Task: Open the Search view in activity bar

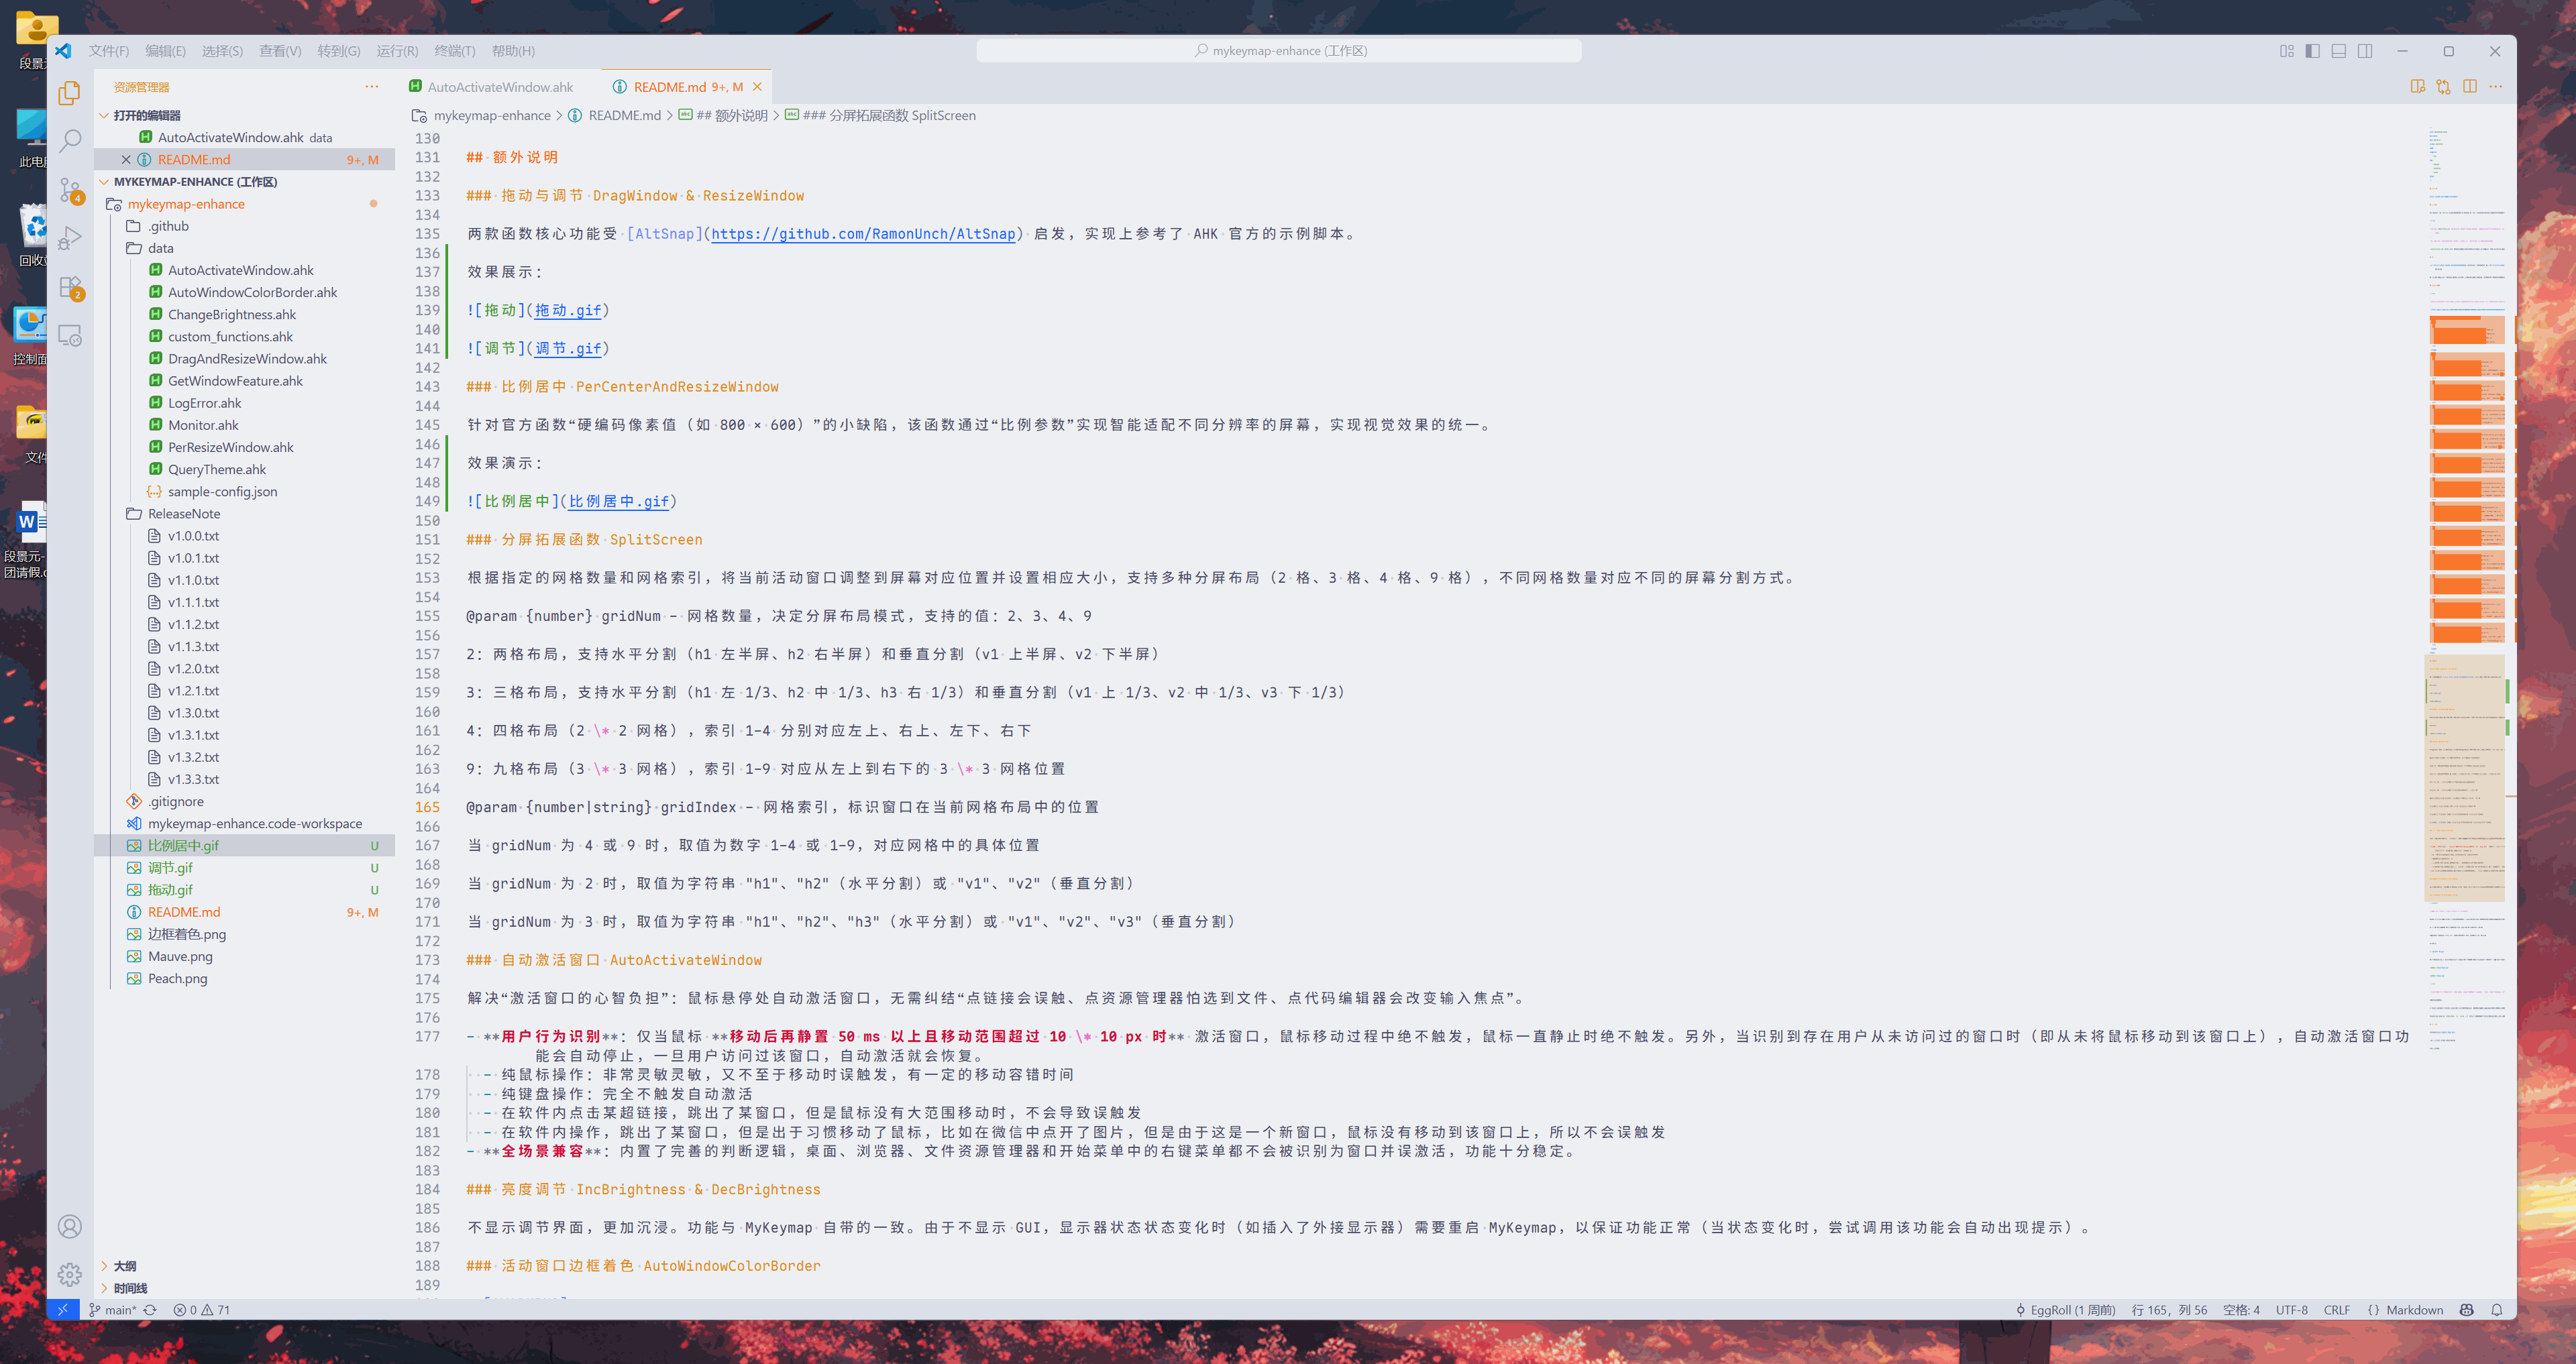Action: pos(70,141)
